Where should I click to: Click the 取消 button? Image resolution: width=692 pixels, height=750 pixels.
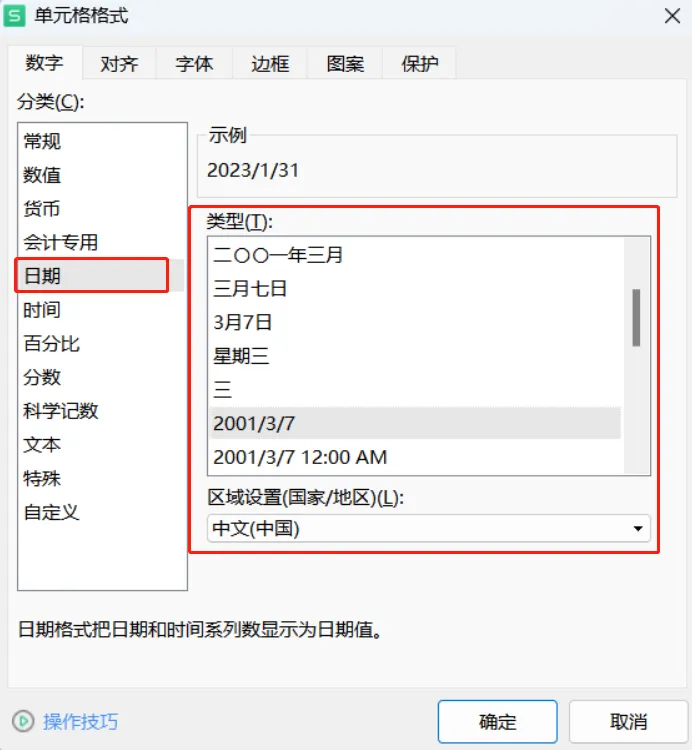point(628,721)
